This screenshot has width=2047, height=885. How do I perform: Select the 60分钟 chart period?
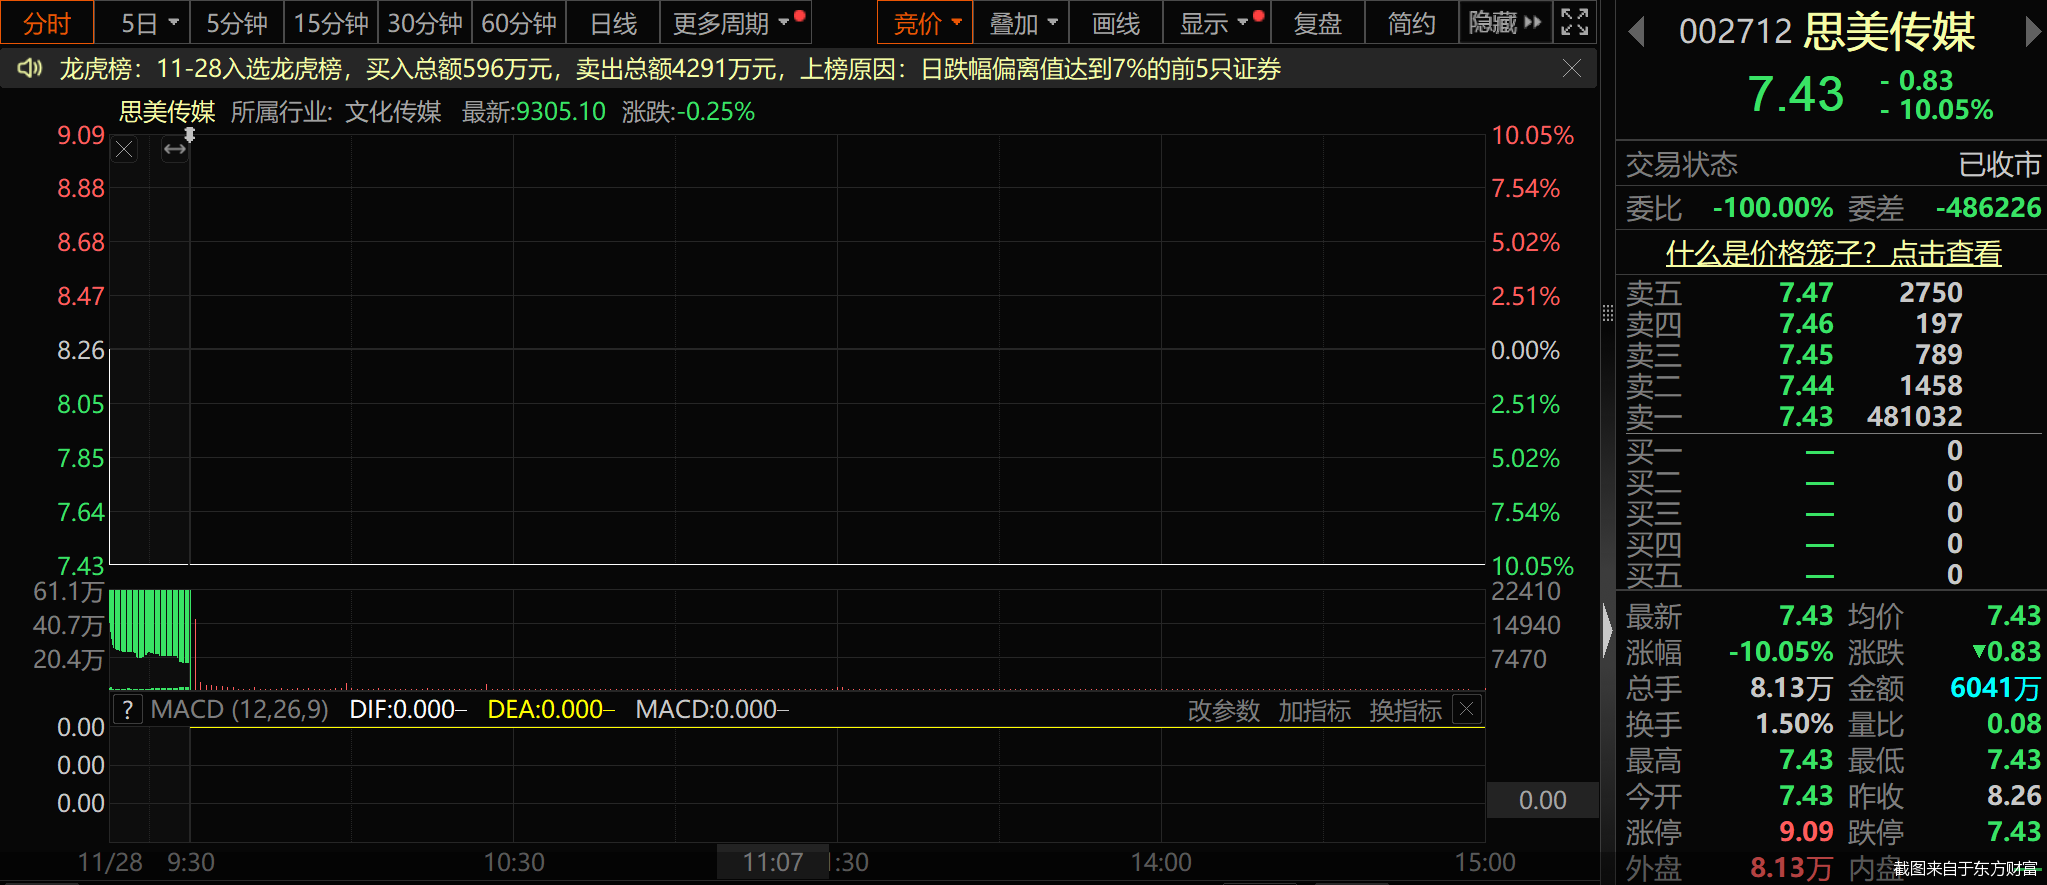tap(519, 22)
